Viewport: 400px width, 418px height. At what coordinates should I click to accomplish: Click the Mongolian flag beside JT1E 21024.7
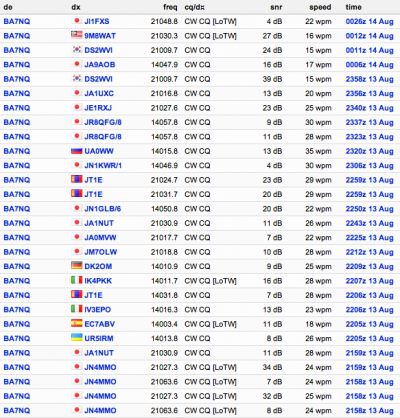pyautogui.click(x=77, y=179)
